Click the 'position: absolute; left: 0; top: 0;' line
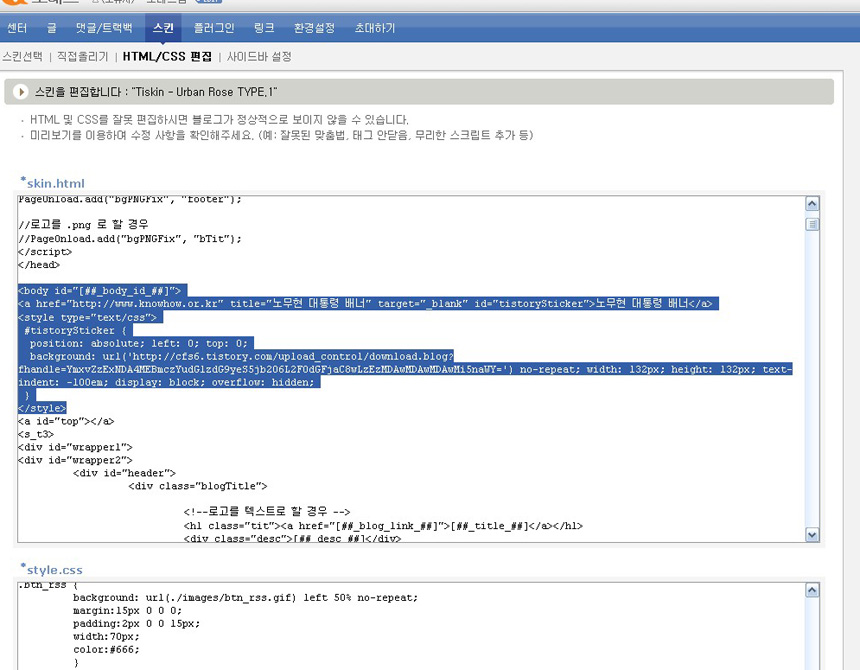Viewport: 860px width, 670px height. [x=139, y=343]
